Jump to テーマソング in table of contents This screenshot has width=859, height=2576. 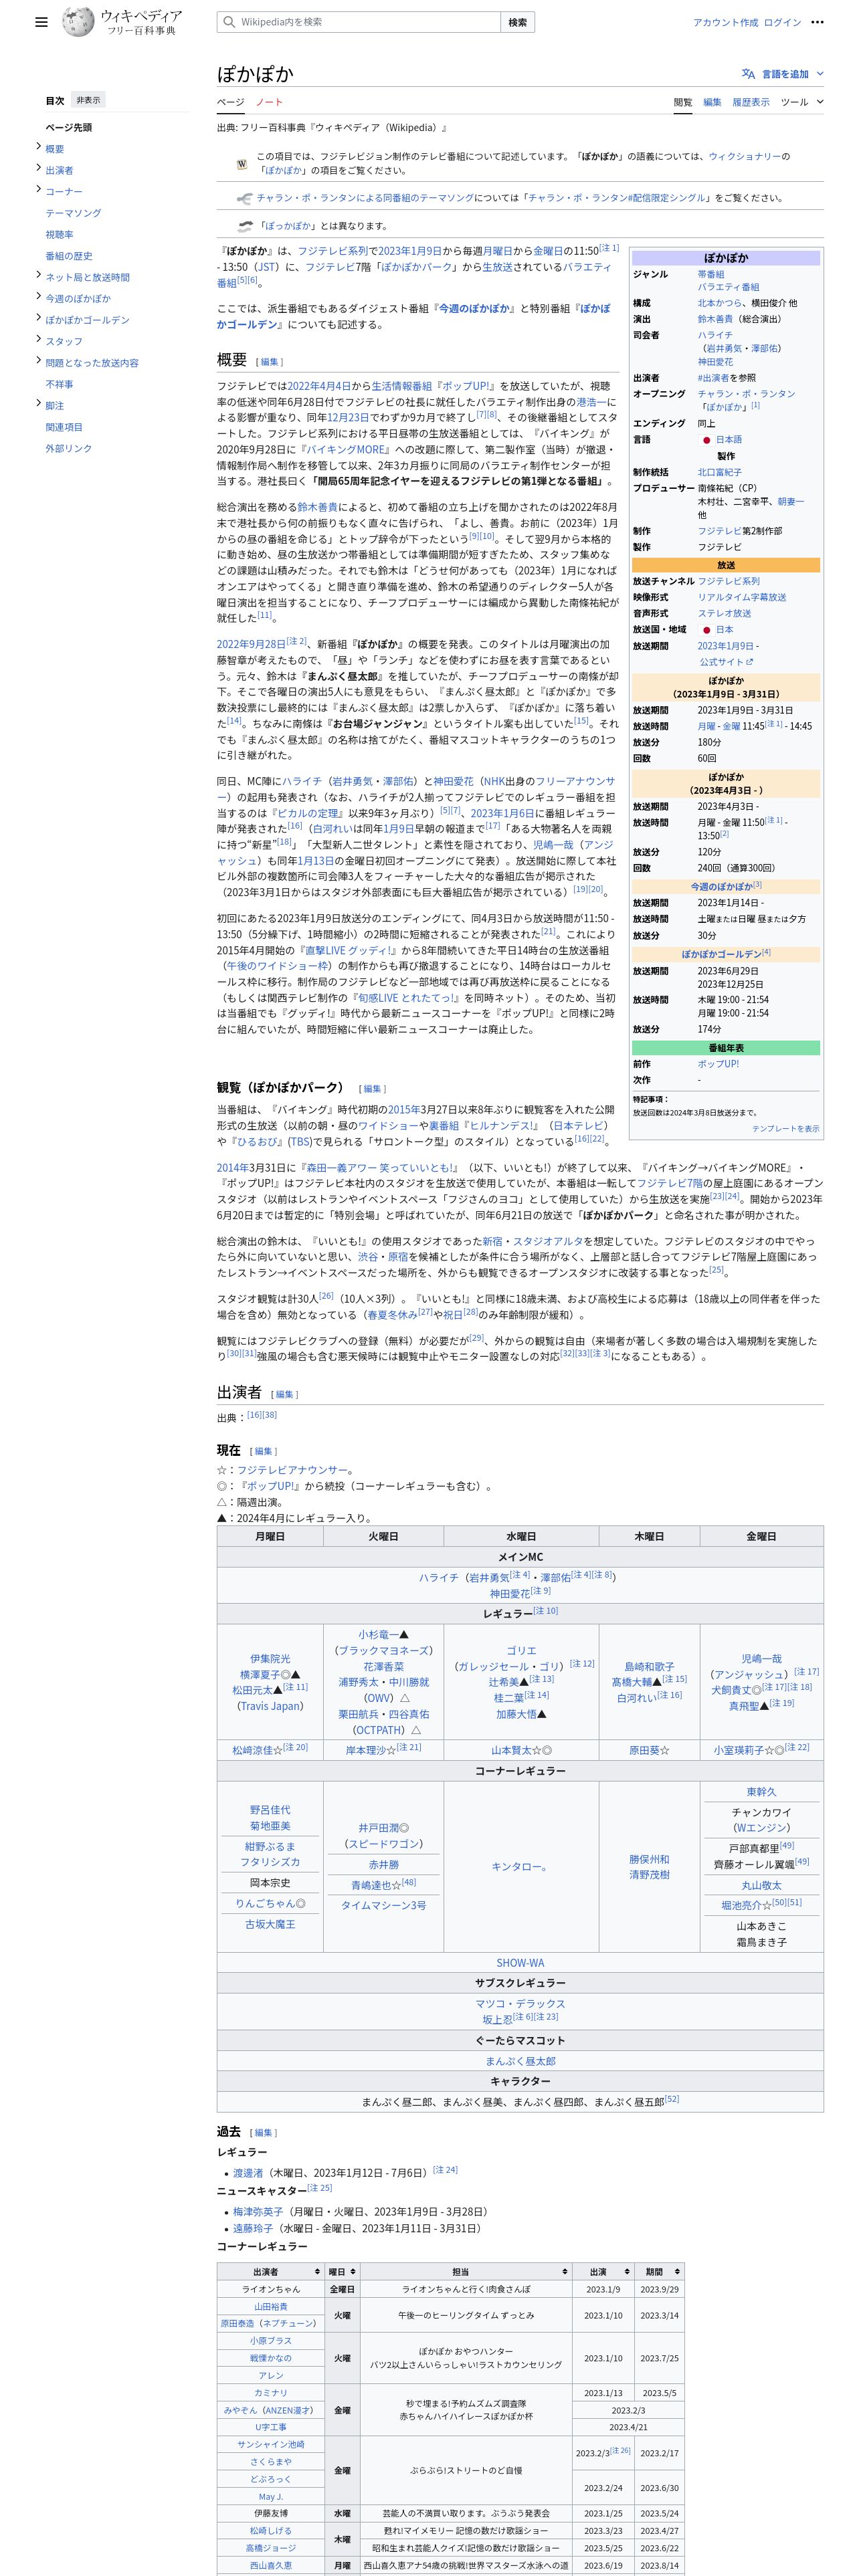73,213
